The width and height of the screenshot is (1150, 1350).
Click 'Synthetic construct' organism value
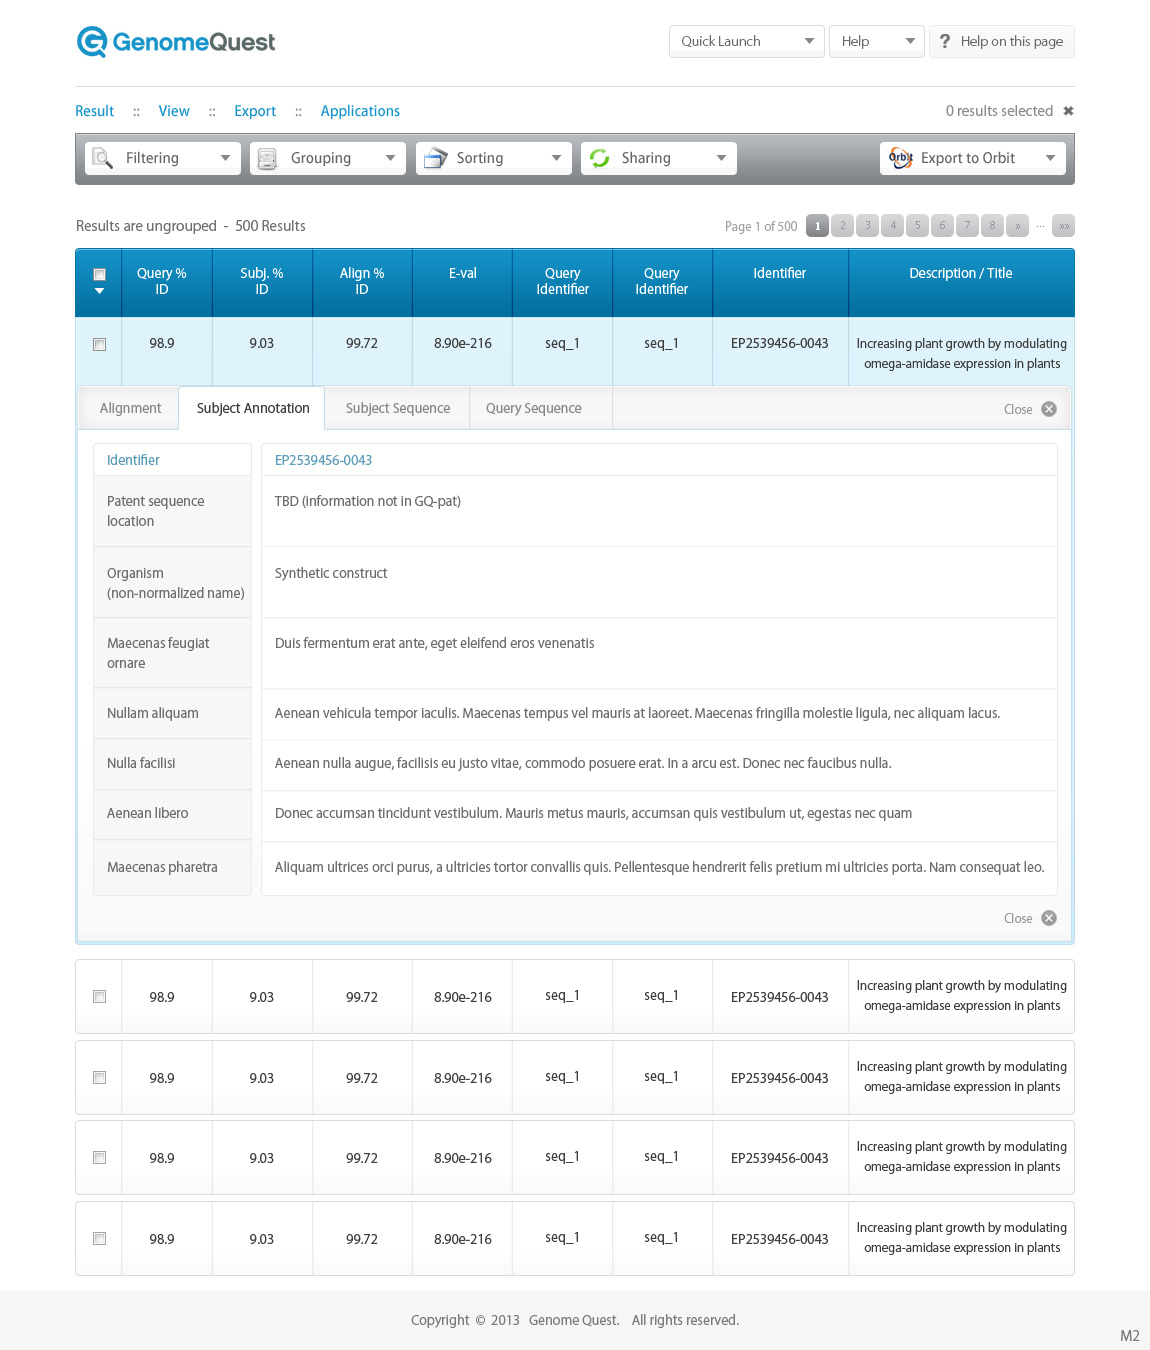click(331, 573)
